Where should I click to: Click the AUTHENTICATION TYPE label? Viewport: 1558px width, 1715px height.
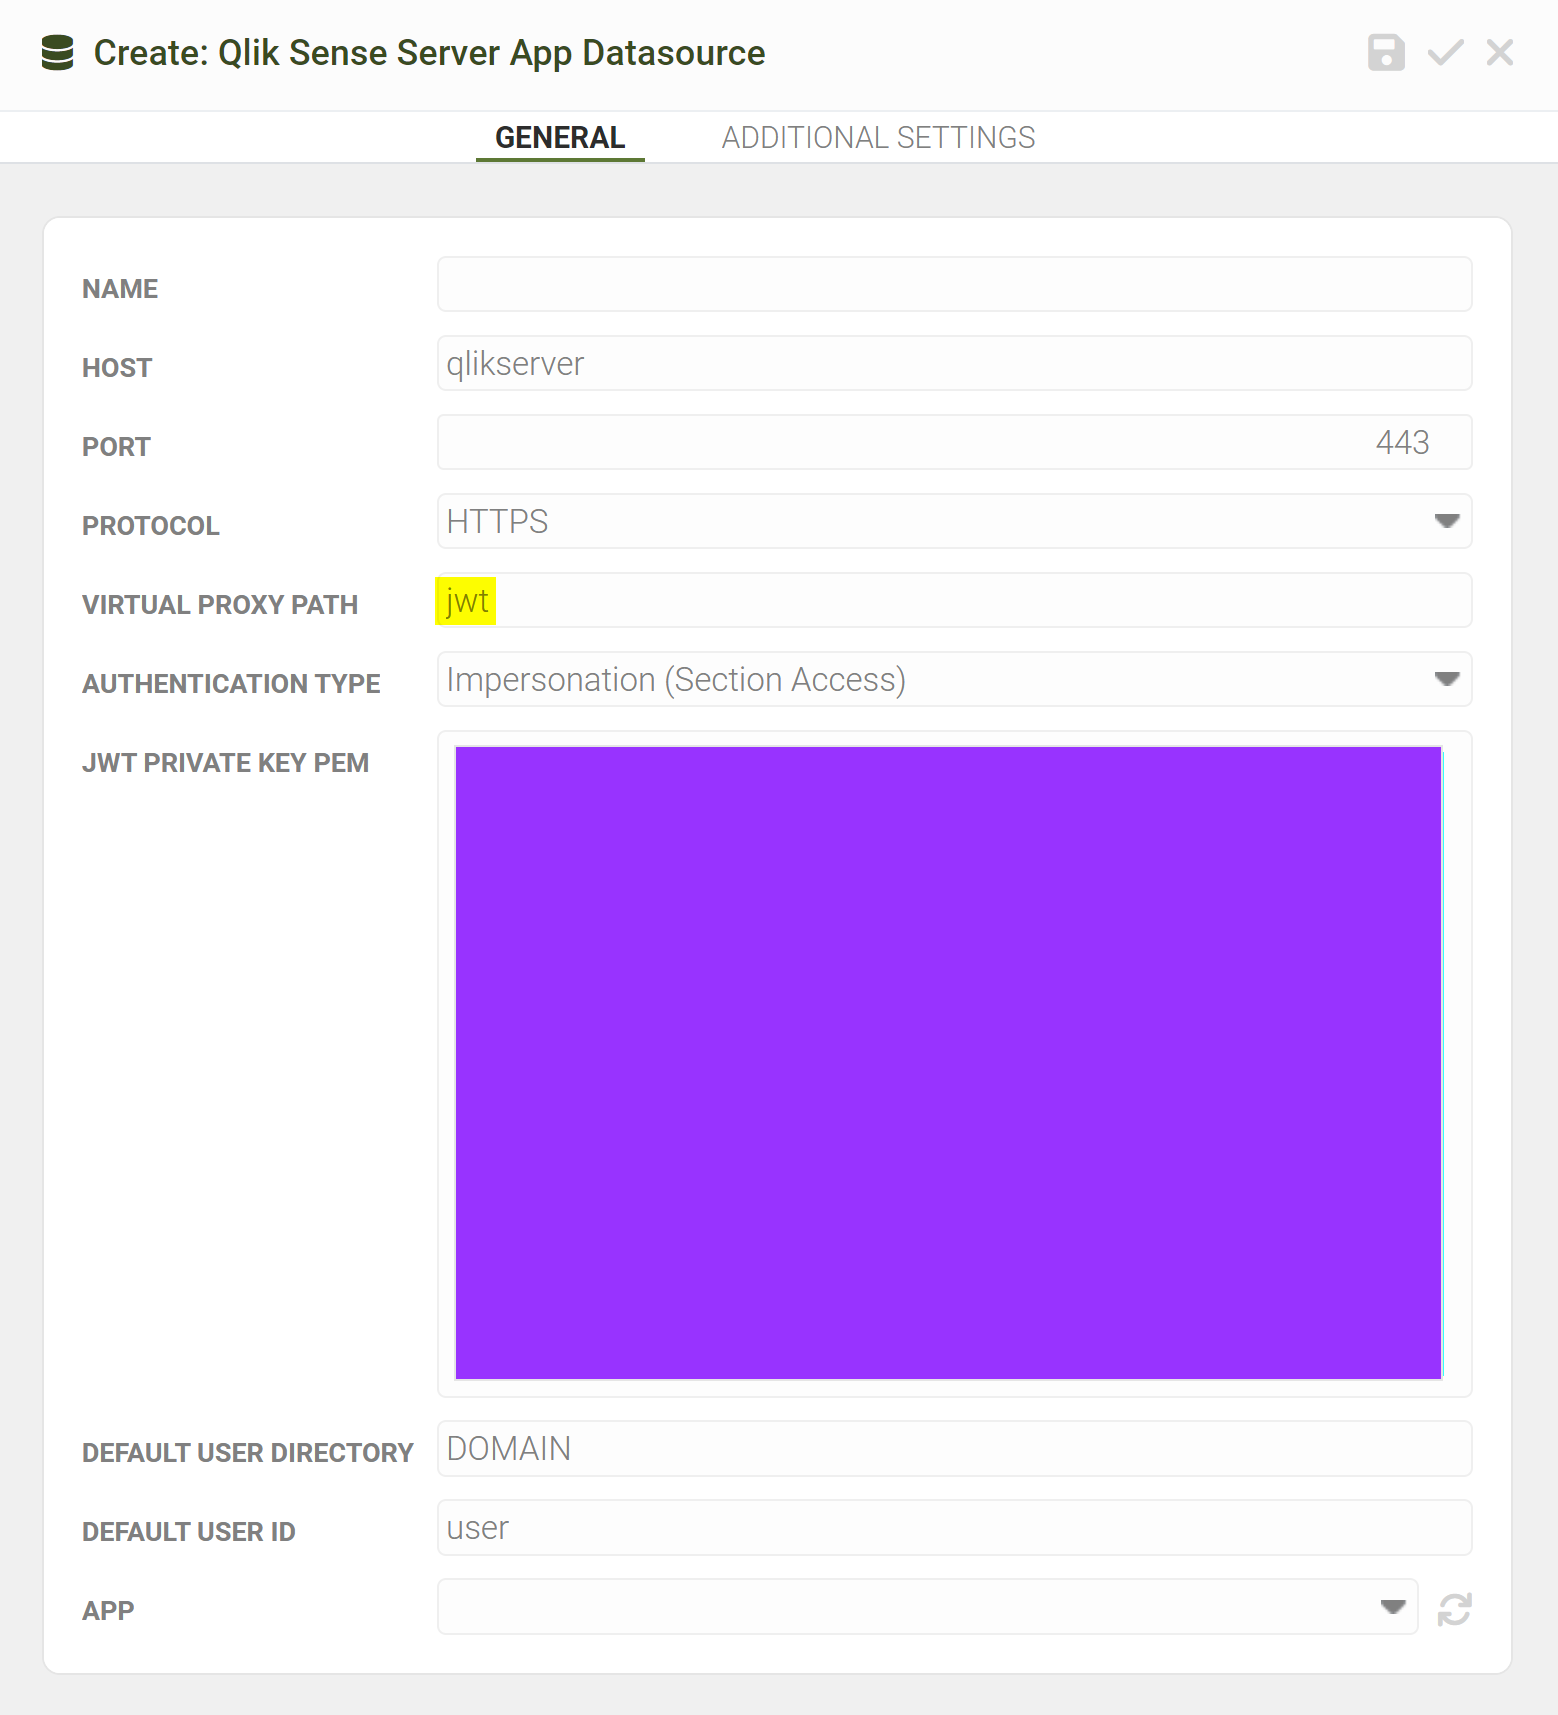[231, 684]
